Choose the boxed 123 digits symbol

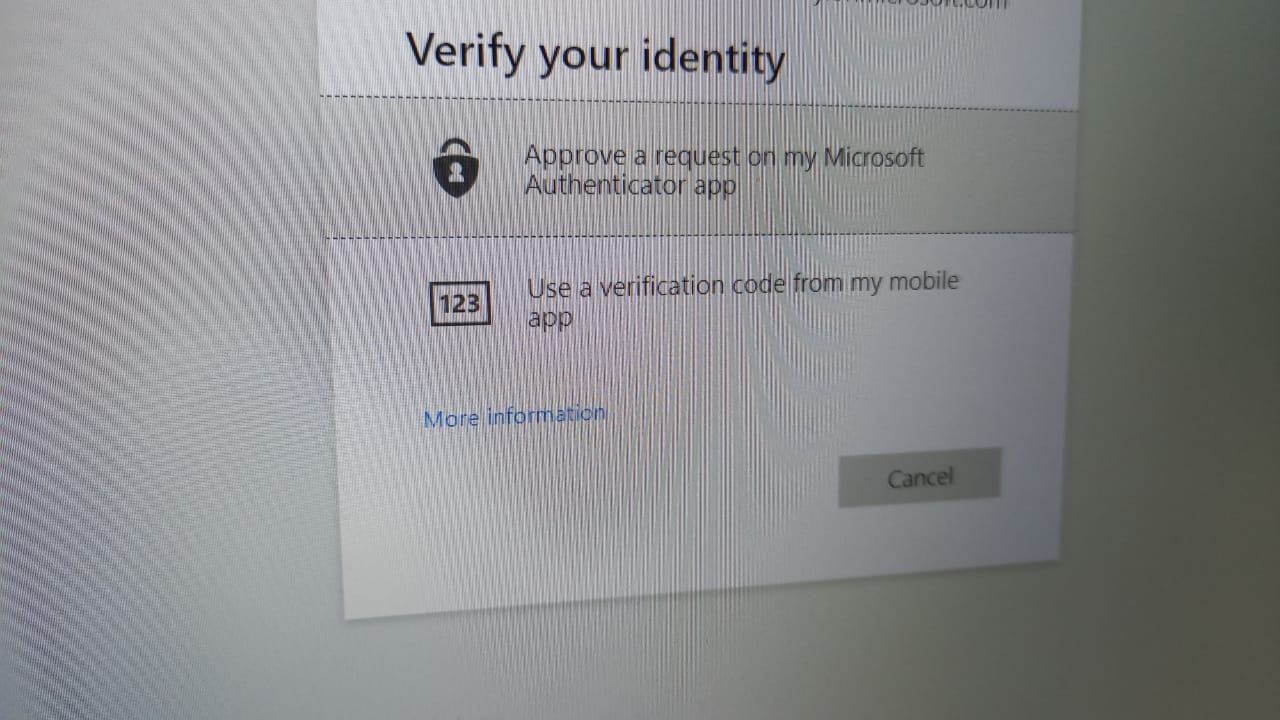[460, 303]
